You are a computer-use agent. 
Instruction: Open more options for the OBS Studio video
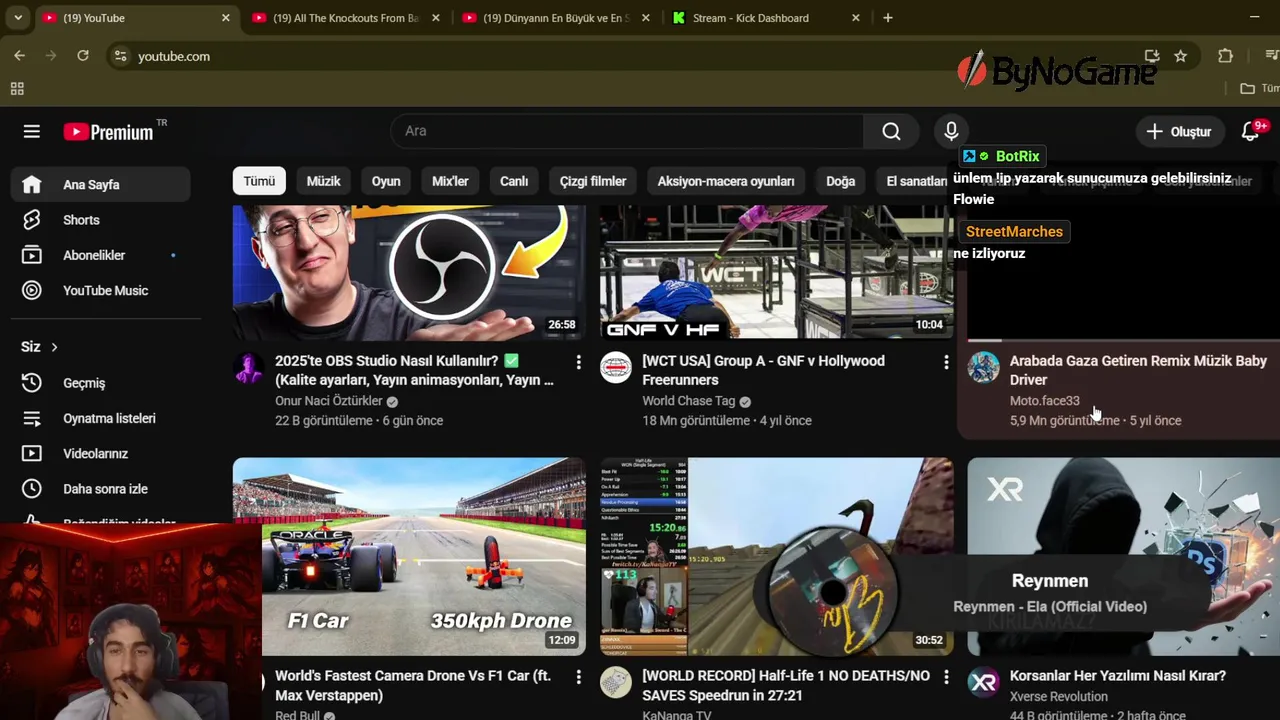point(578,362)
